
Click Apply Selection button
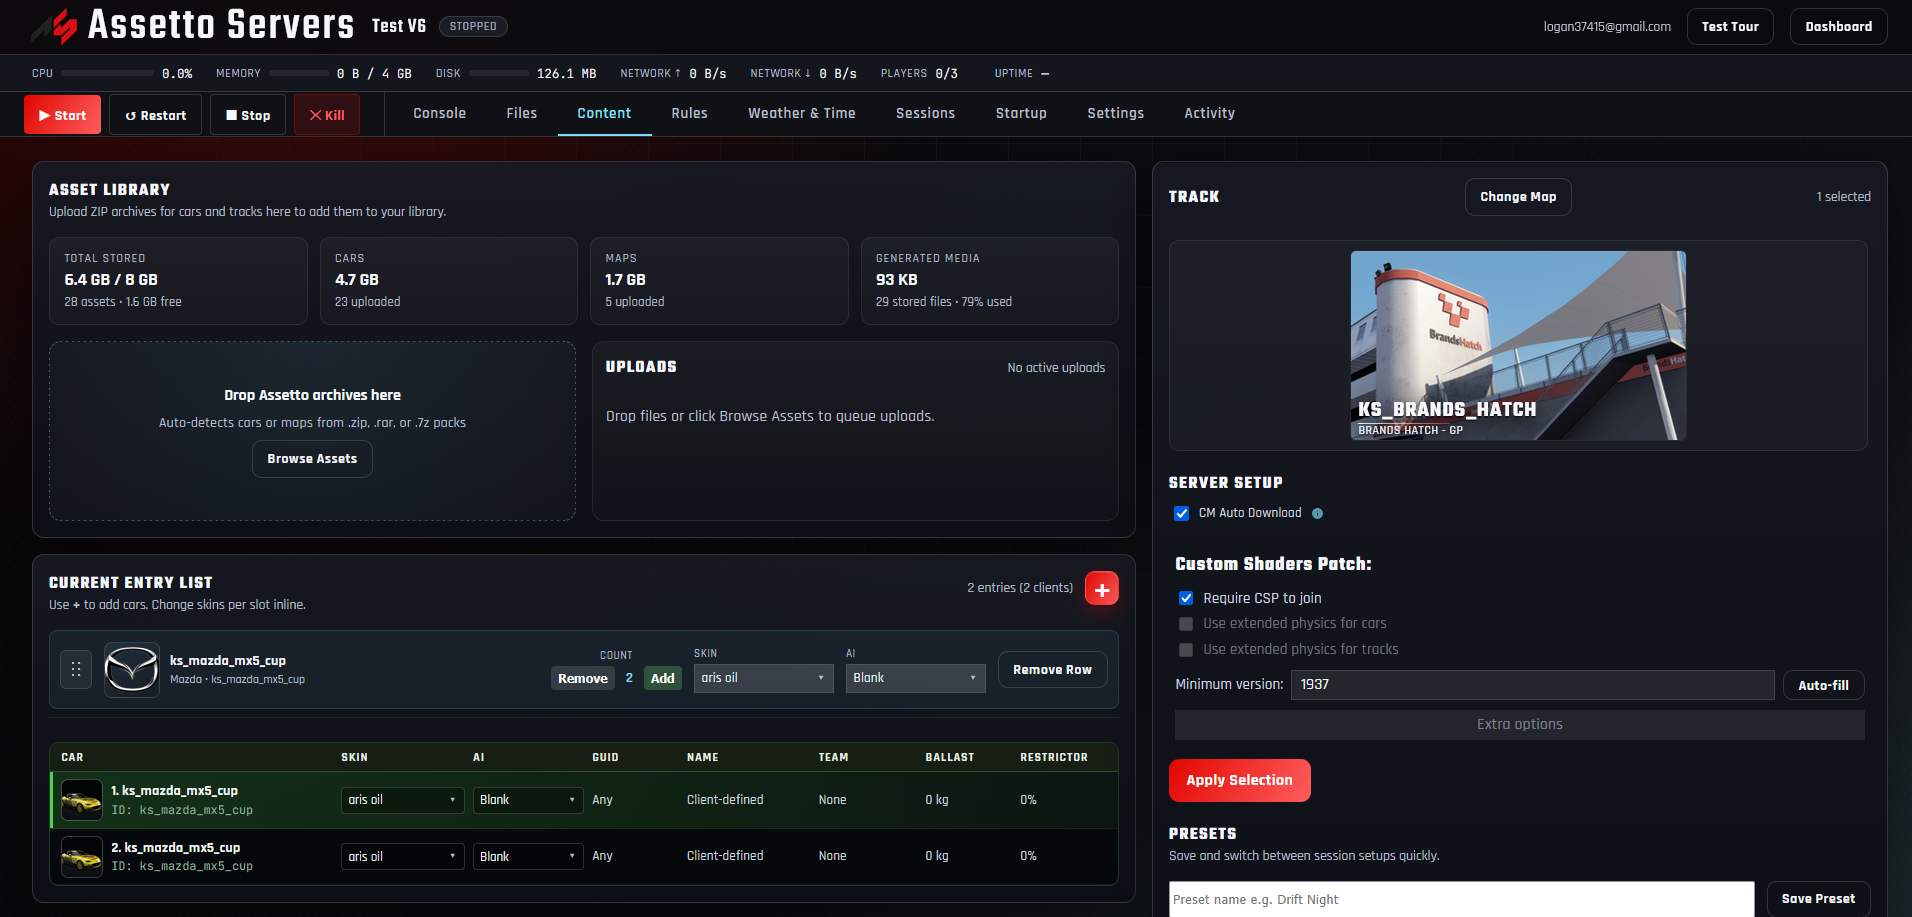point(1239,781)
